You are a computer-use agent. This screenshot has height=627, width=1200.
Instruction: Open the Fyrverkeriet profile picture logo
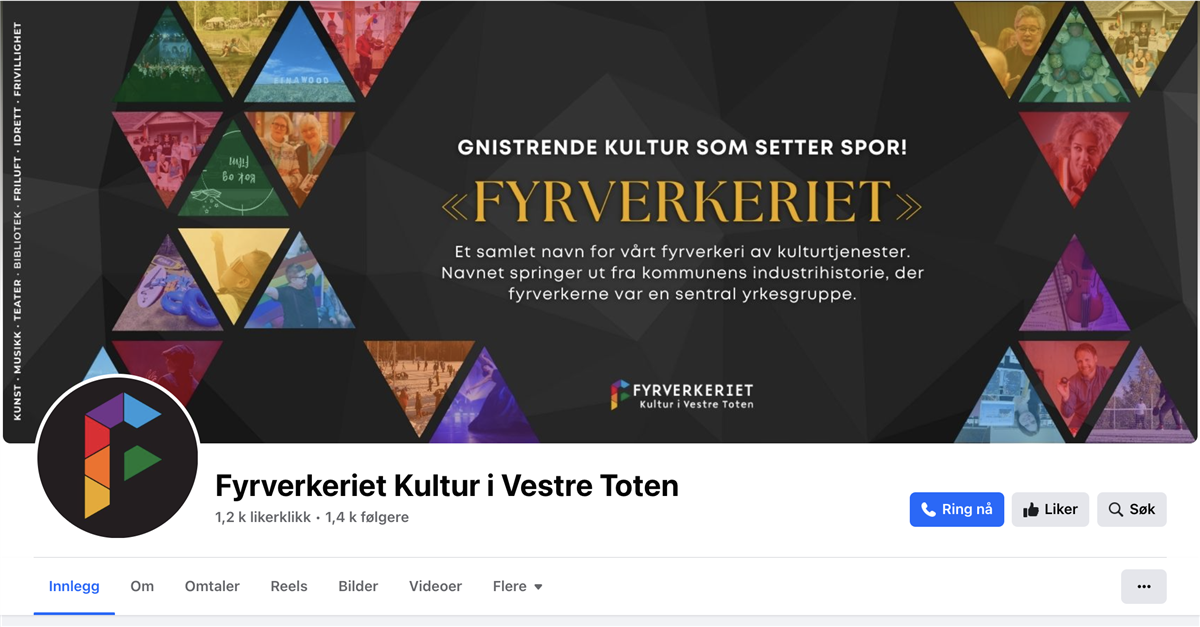[118, 457]
